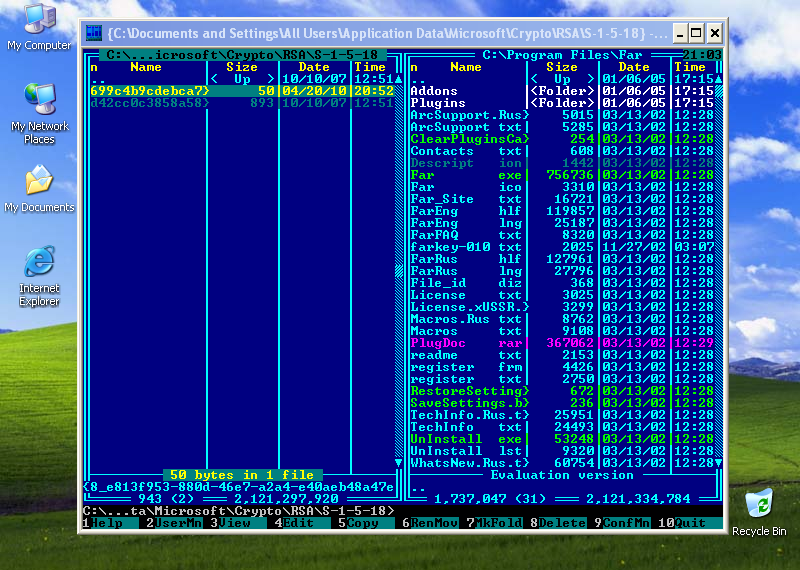Select register frm file
Viewport: 800px width, 570px height.
562,367
